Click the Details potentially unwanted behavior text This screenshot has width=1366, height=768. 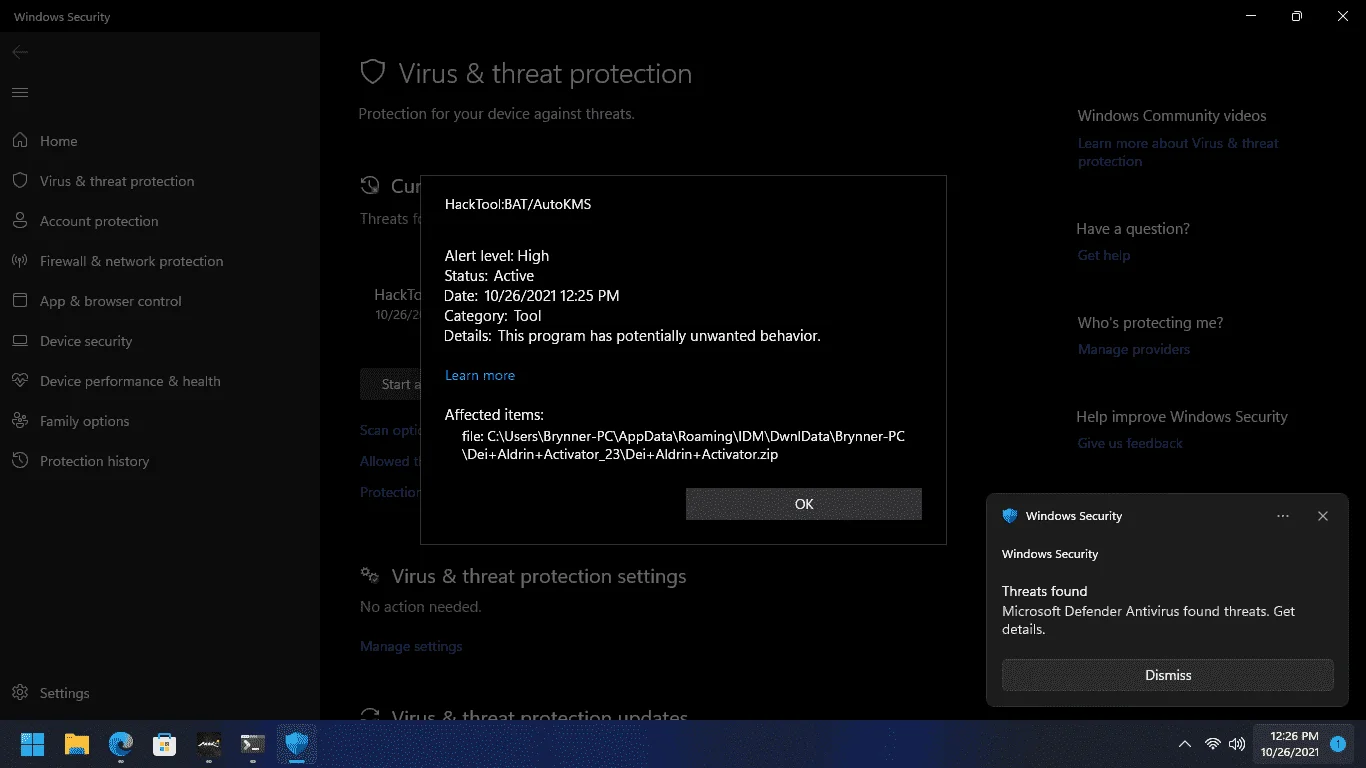tap(633, 336)
